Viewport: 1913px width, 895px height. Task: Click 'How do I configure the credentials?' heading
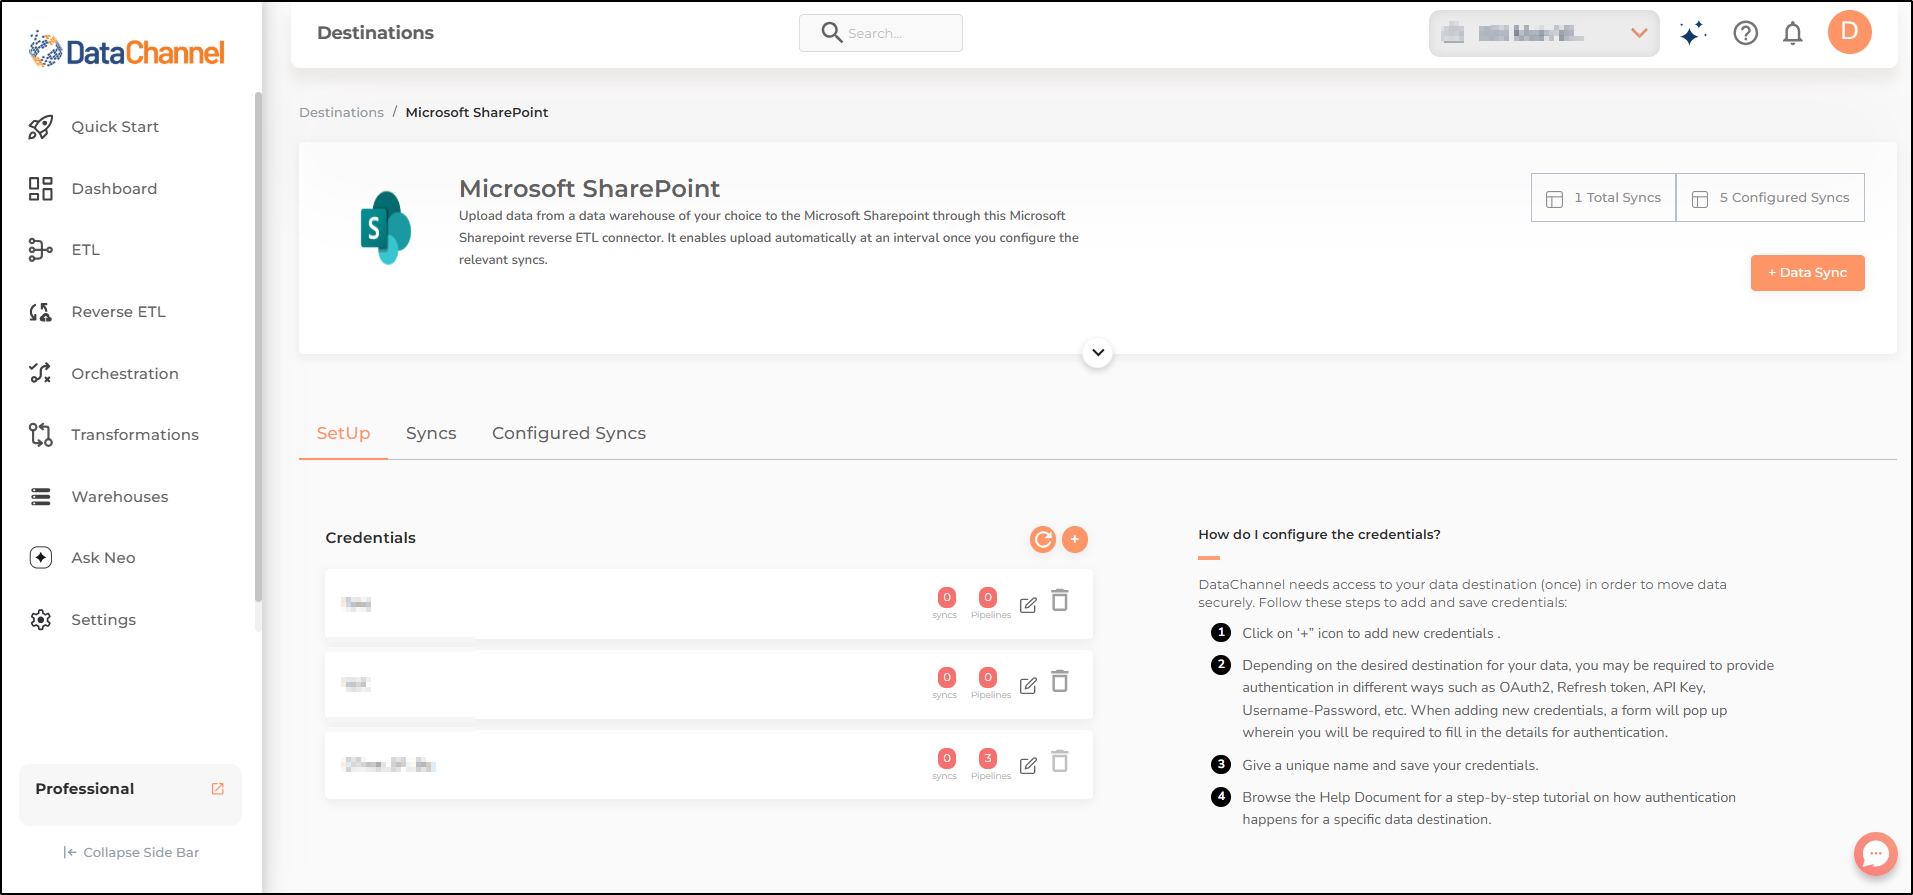tap(1319, 535)
